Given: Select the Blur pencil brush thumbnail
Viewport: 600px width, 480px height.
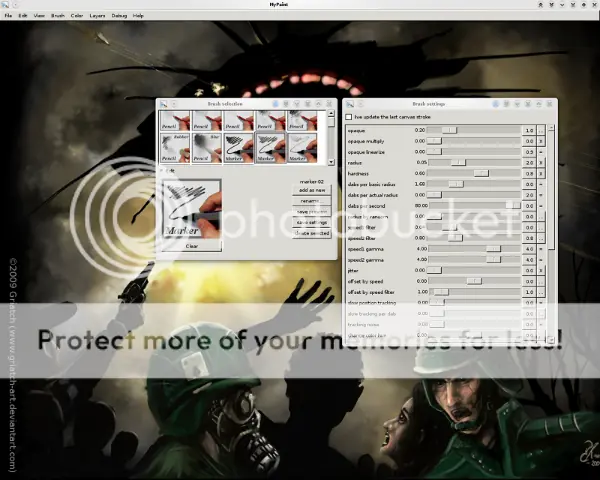Looking at the screenshot, I should (207, 148).
